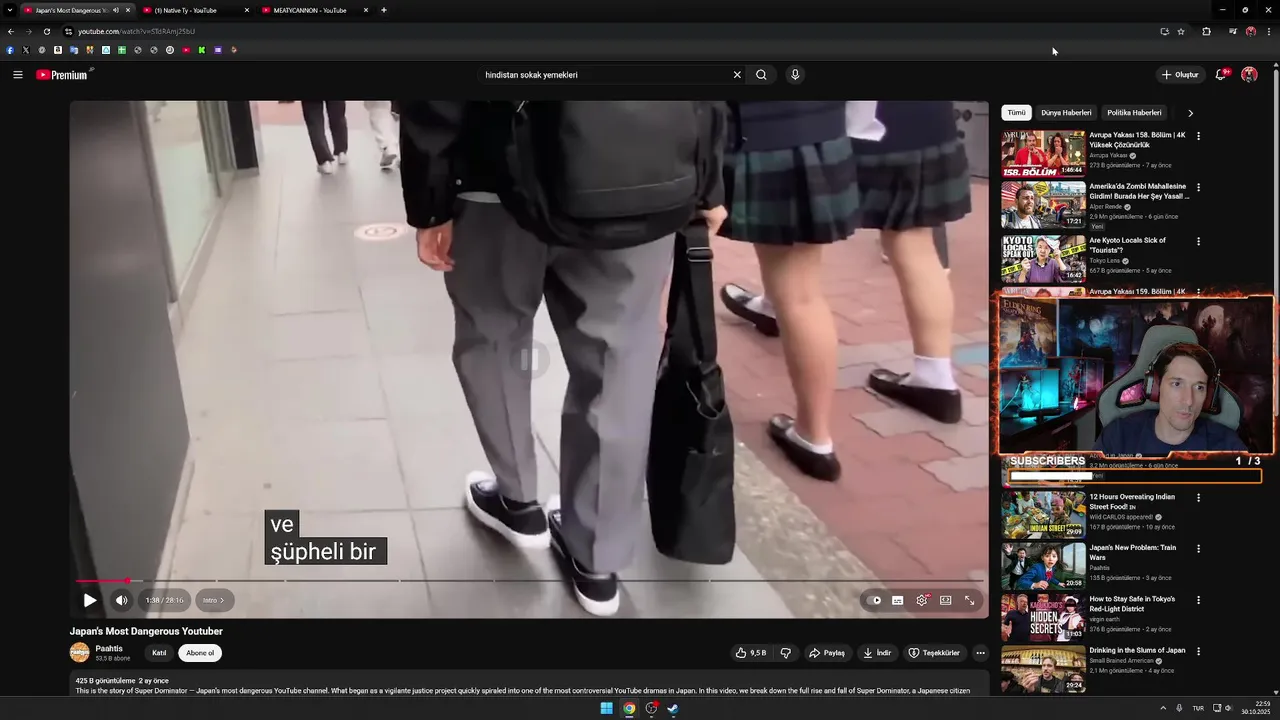The width and height of the screenshot is (1280, 720).
Task: Mute the video with speaker icon
Action: pyautogui.click(x=121, y=600)
